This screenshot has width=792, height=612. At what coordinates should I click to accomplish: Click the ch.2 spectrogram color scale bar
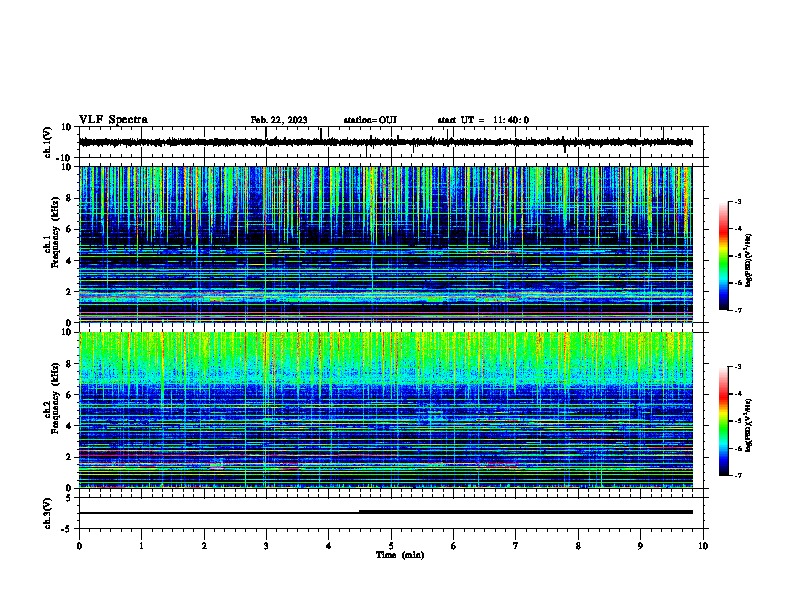coord(724,421)
